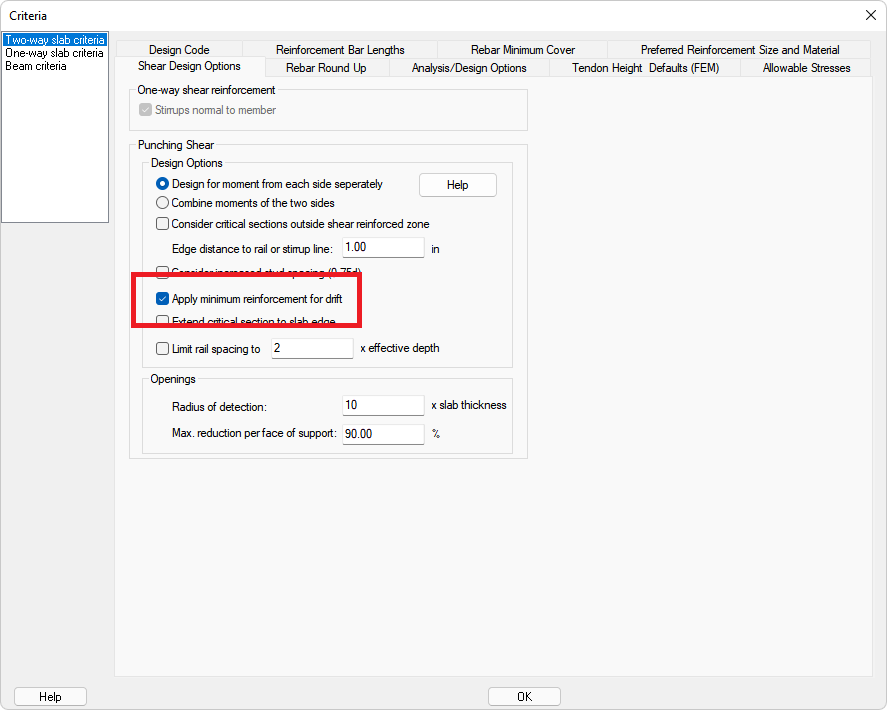Click the Help button in Design Options
The width and height of the screenshot is (887, 710).
(x=457, y=185)
